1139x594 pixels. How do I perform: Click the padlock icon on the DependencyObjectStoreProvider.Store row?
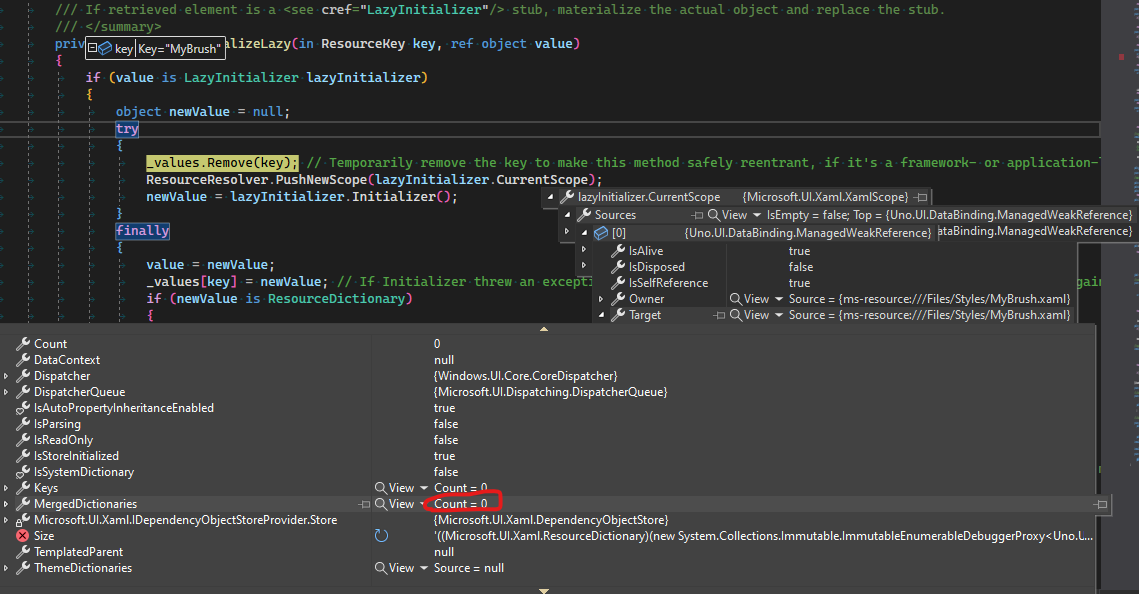[21, 519]
